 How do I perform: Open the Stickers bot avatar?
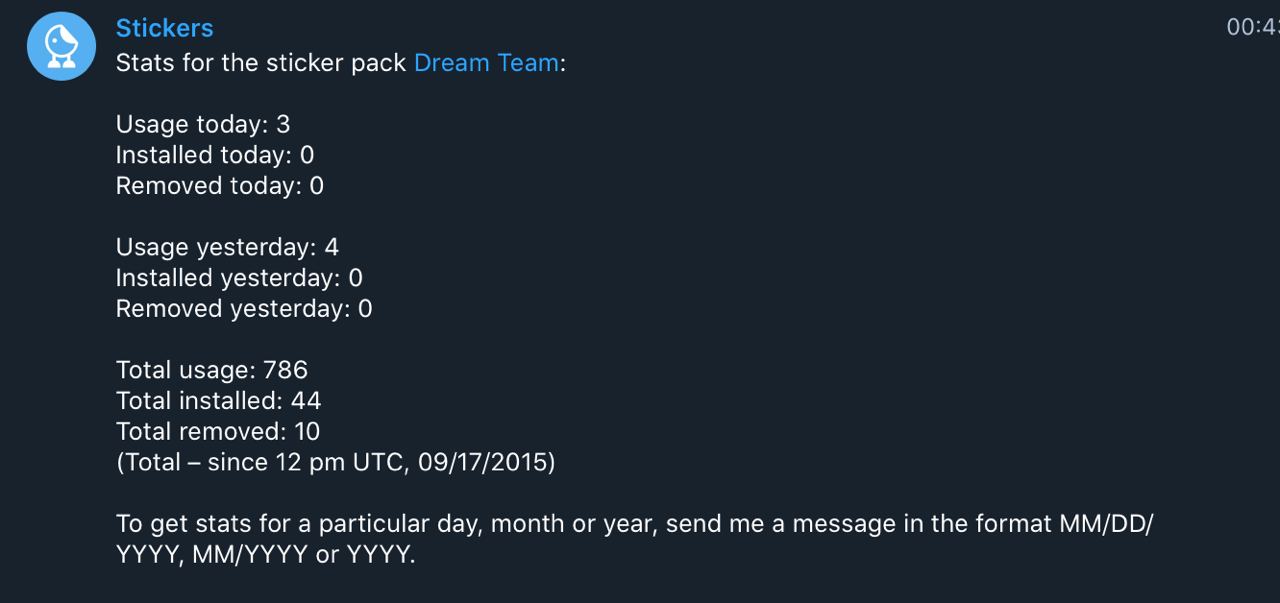pyautogui.click(x=61, y=46)
